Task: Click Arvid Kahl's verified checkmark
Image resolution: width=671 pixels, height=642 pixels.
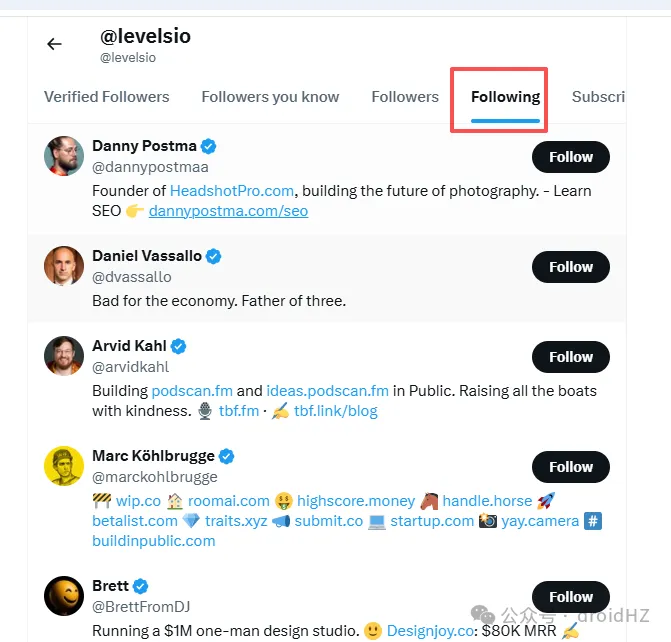Action: [179, 346]
